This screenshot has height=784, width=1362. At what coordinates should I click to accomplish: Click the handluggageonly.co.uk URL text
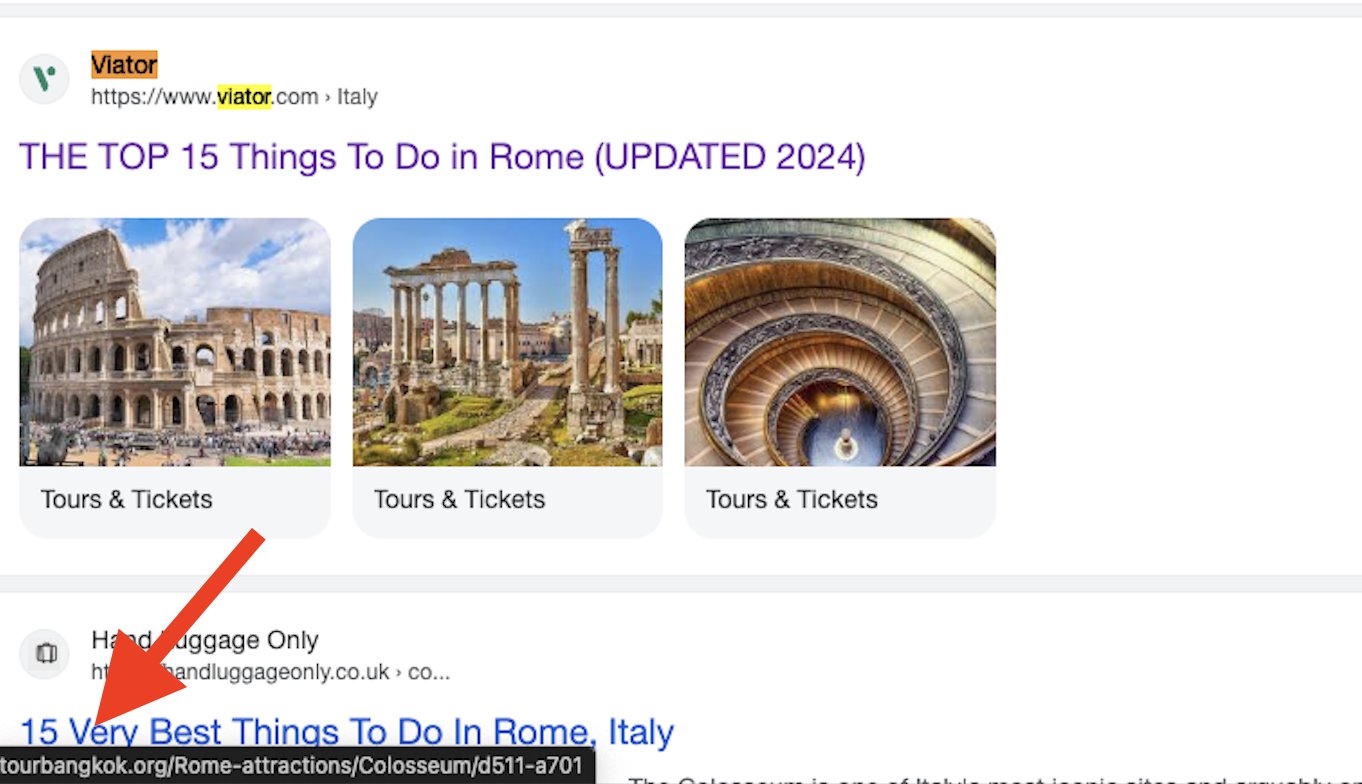point(290,672)
